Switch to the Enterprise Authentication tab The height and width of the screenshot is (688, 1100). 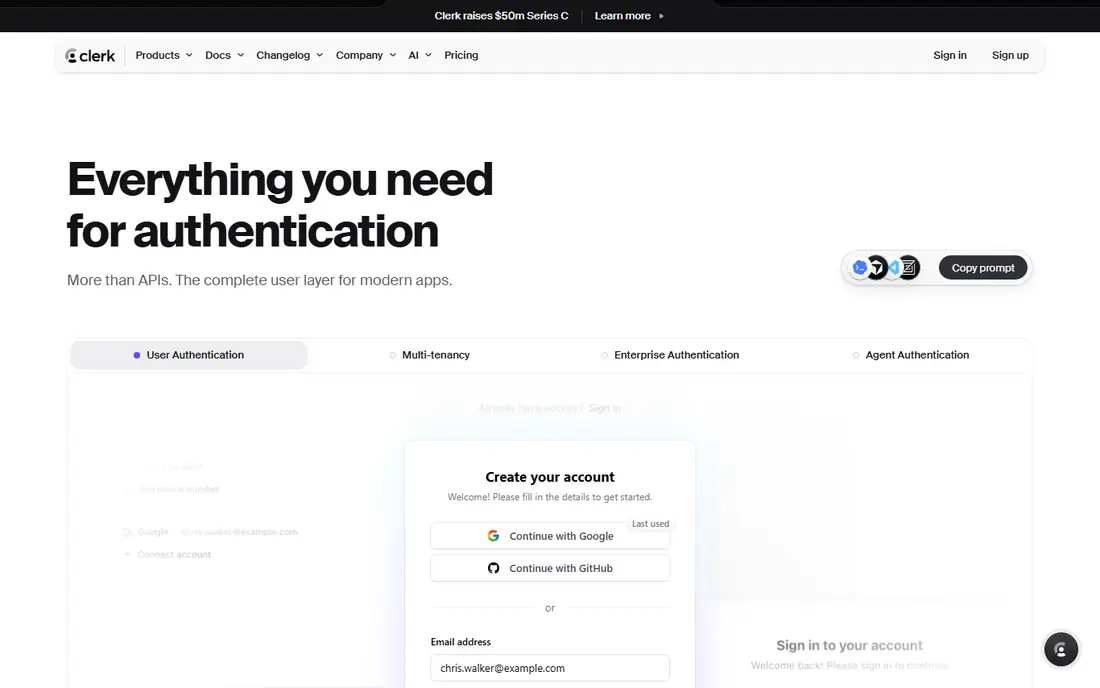(670, 355)
